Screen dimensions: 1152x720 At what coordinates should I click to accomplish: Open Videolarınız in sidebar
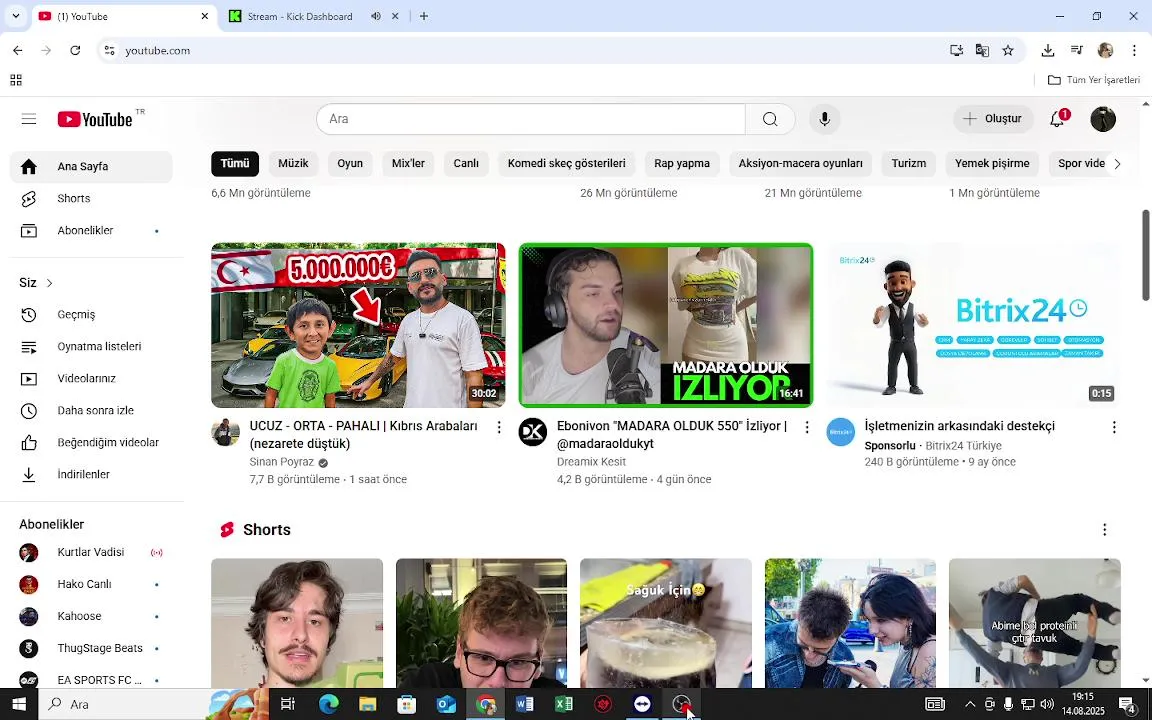tap(91, 378)
